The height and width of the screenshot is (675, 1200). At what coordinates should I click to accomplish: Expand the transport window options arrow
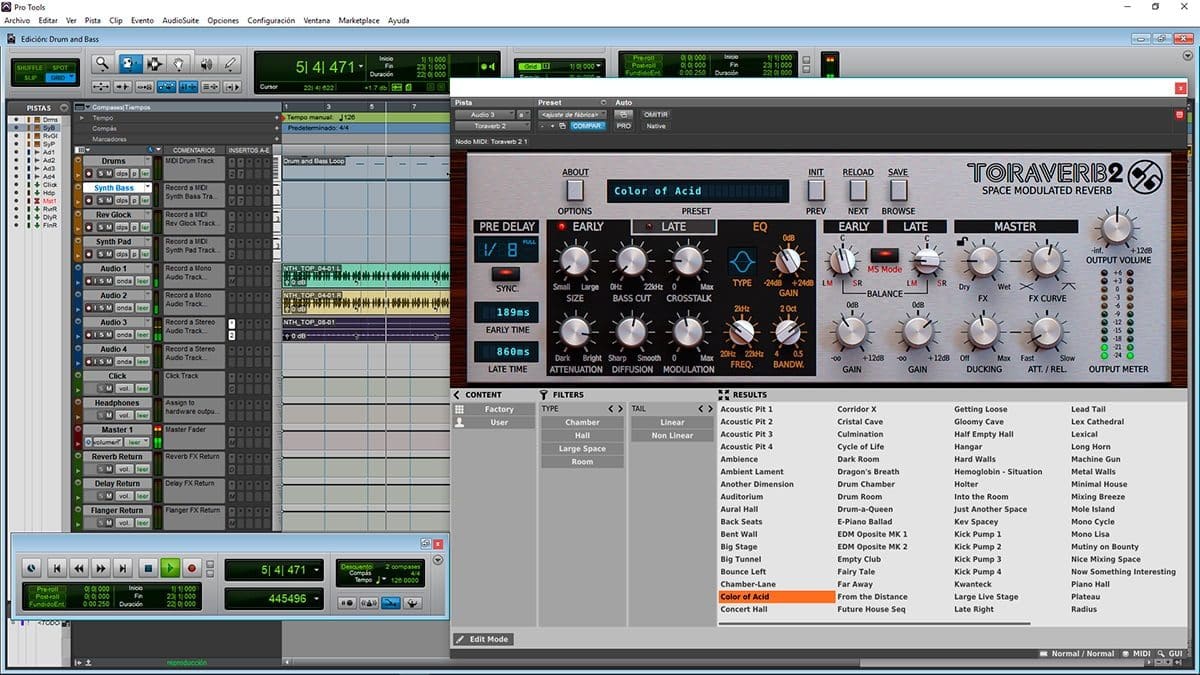(437, 561)
